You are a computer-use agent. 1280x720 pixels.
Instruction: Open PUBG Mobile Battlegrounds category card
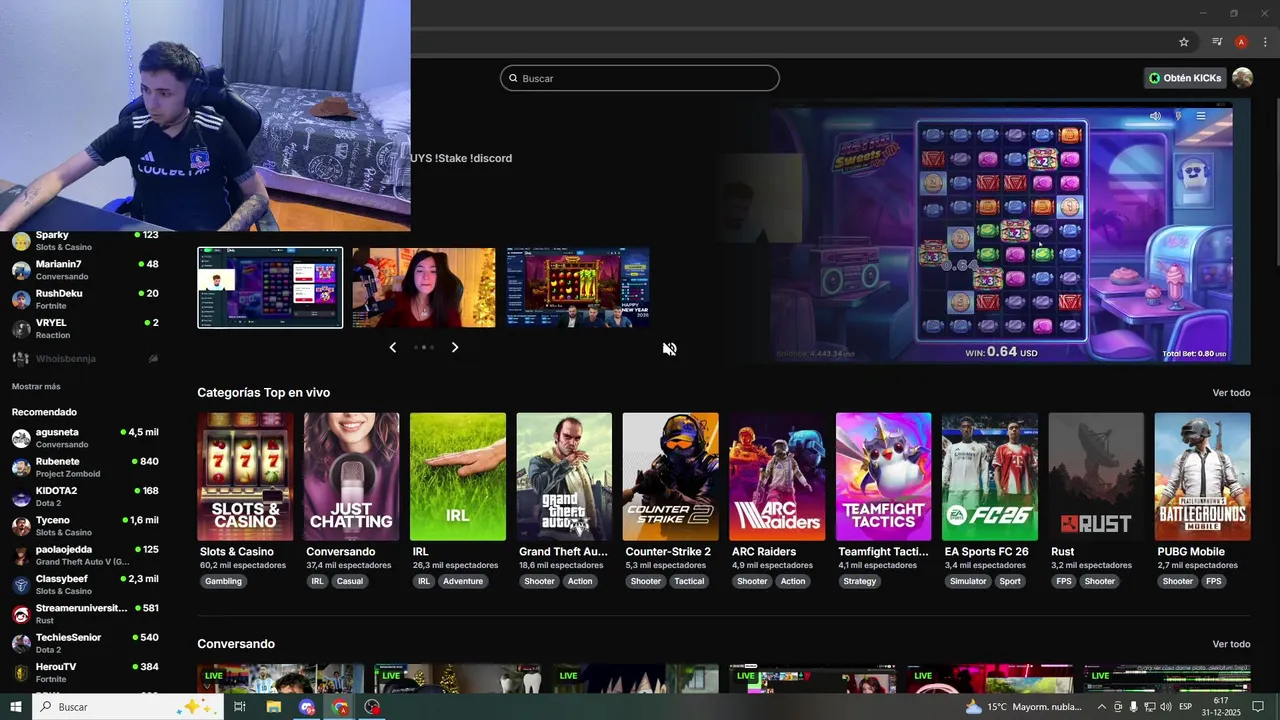[x=1202, y=477]
